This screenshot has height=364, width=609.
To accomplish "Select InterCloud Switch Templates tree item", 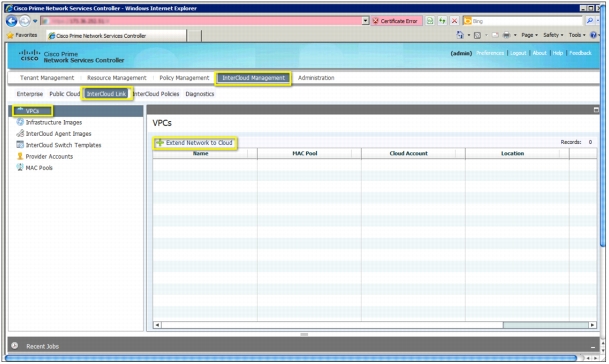I will 63,145.
